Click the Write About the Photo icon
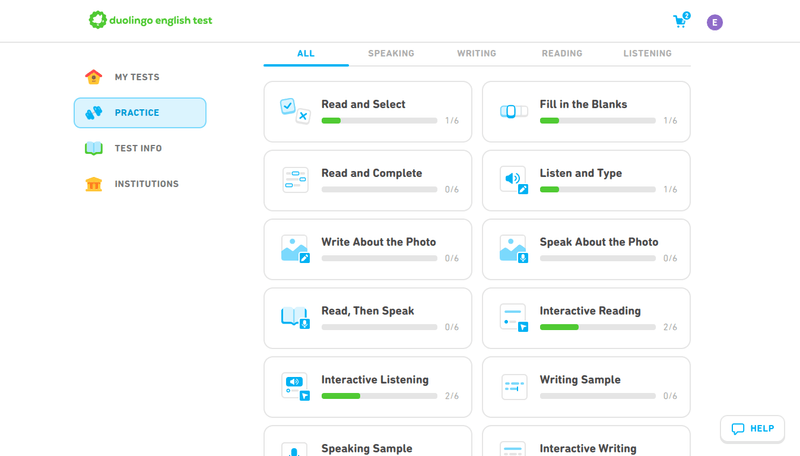This screenshot has width=800, height=456. [295, 249]
